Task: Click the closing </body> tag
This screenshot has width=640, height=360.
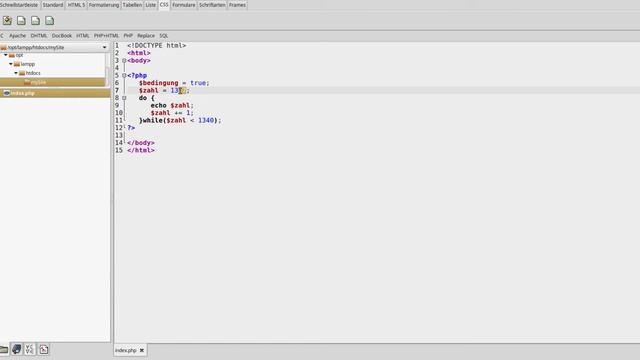Action: 141,143
